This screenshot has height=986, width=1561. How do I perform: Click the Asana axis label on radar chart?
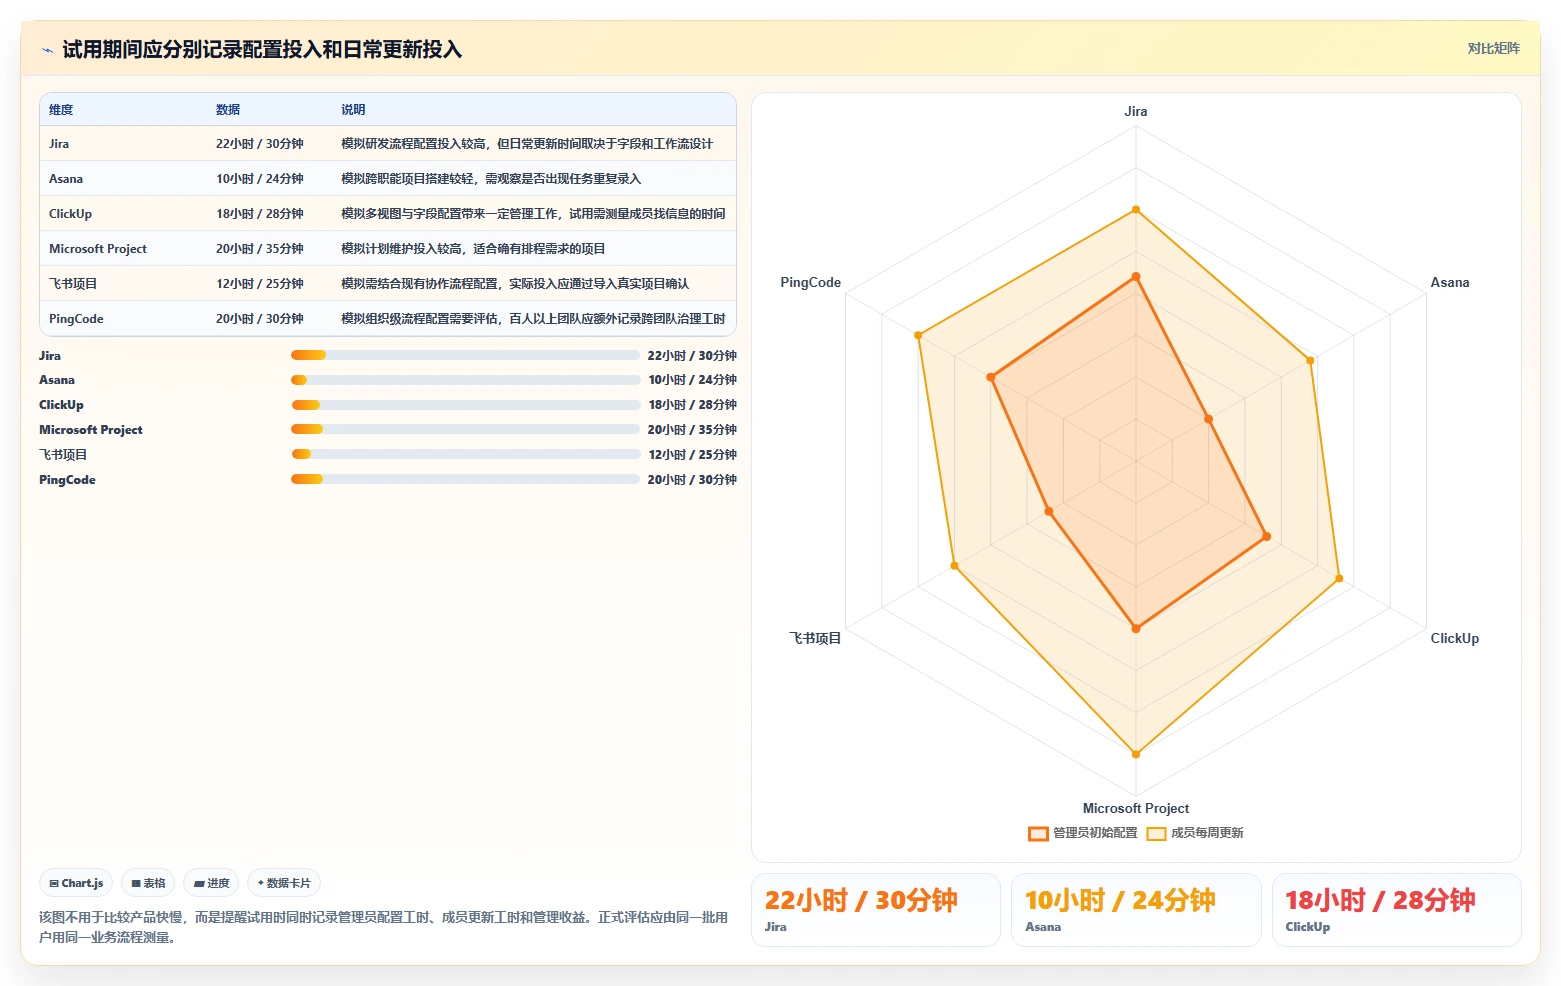[1450, 283]
